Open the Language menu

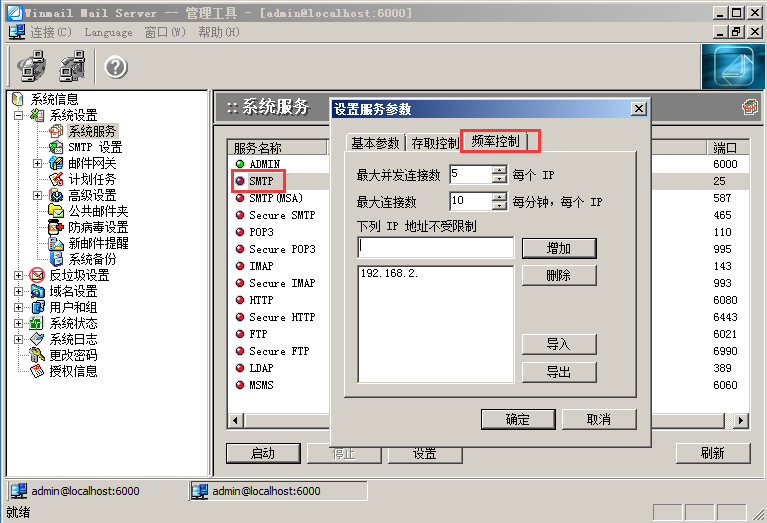pos(108,32)
